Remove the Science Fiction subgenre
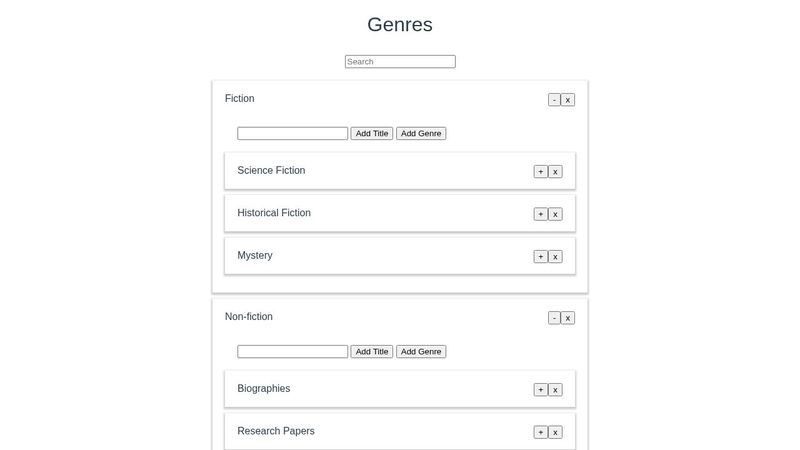Viewport: 800px width, 450px height. [x=555, y=172]
